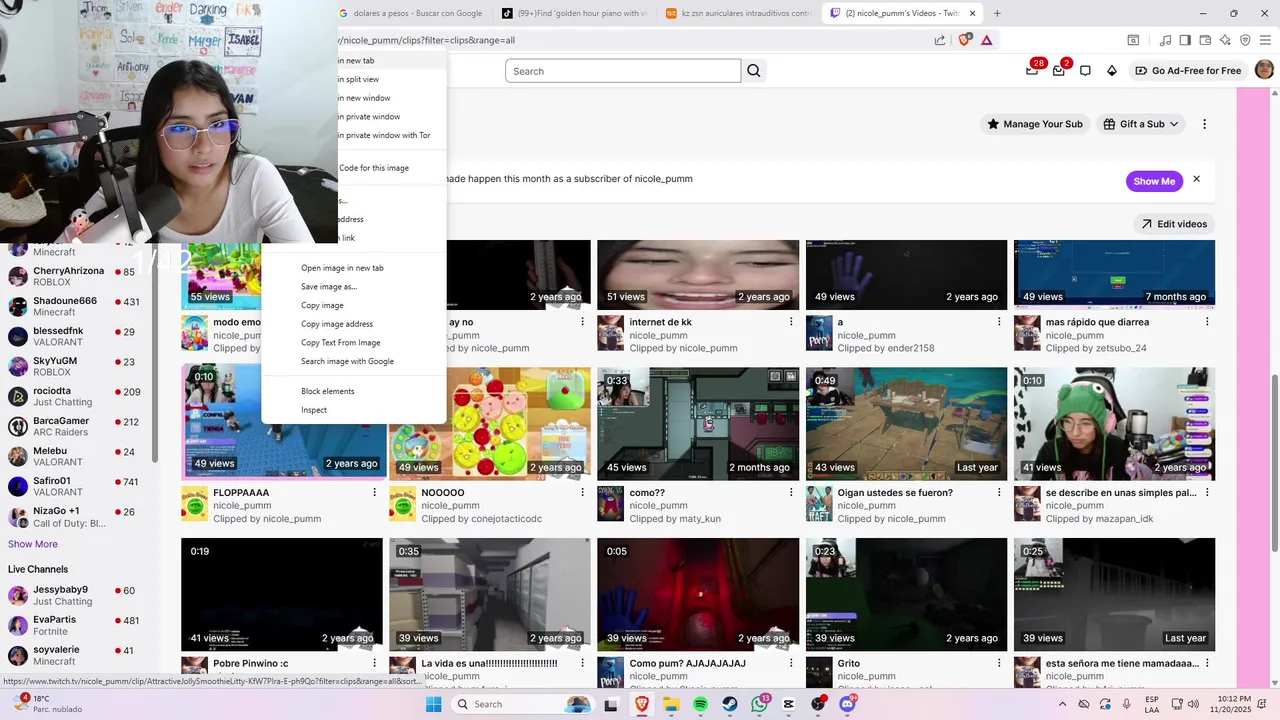Viewport: 1280px width, 720px height.
Task: Click 'Clipped by ender2158' text
Action: coord(886,349)
